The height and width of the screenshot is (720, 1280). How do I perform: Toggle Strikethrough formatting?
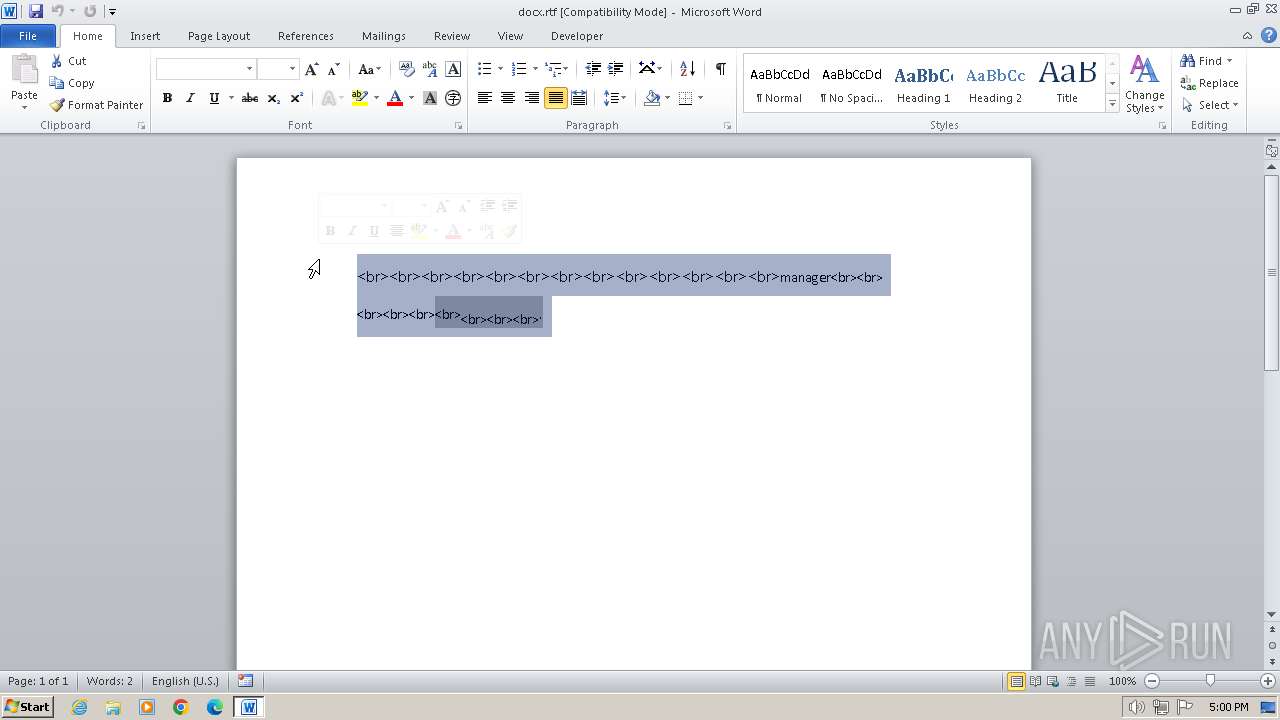(x=250, y=98)
